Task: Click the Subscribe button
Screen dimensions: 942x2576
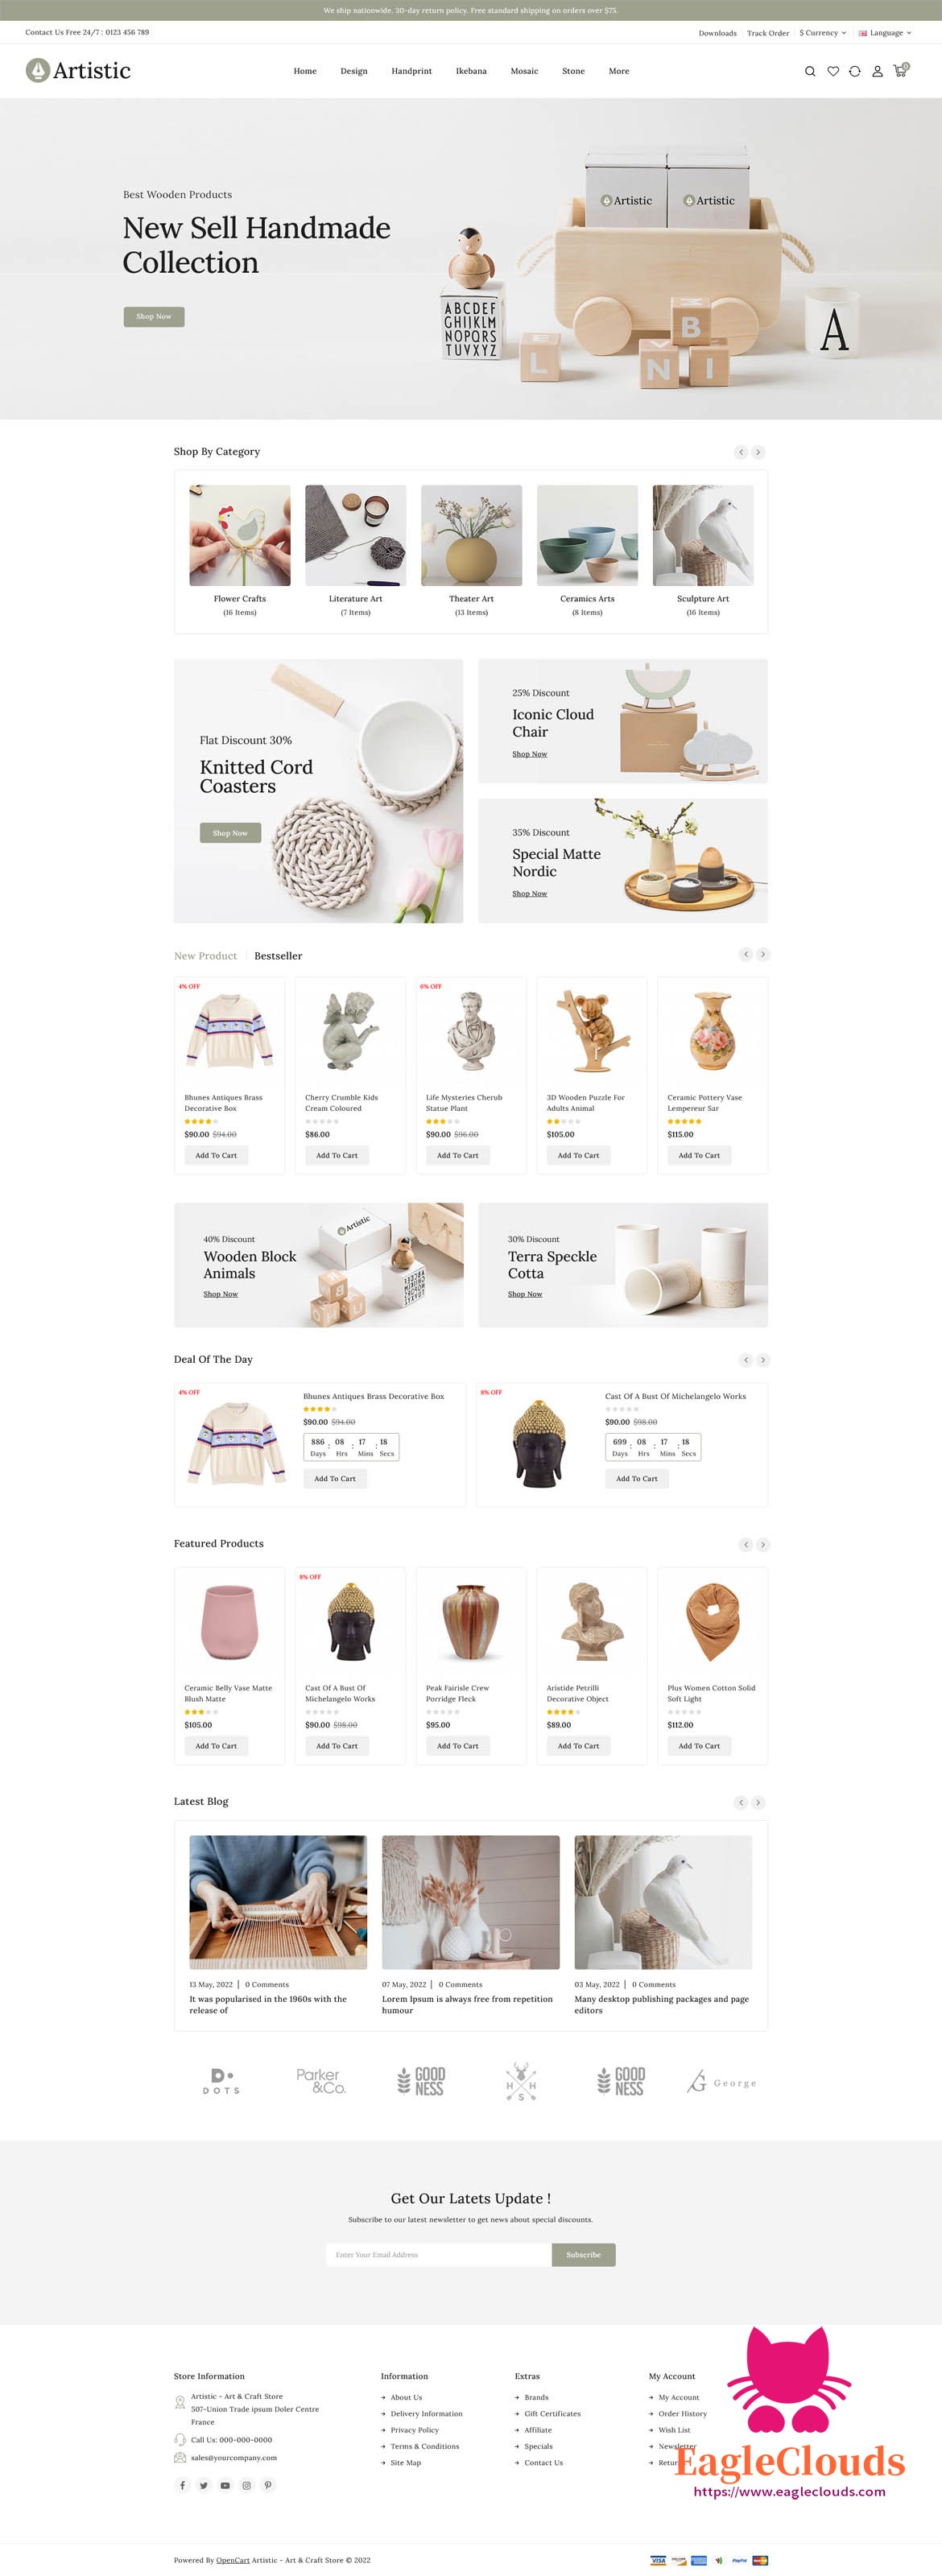Action: pos(584,2254)
